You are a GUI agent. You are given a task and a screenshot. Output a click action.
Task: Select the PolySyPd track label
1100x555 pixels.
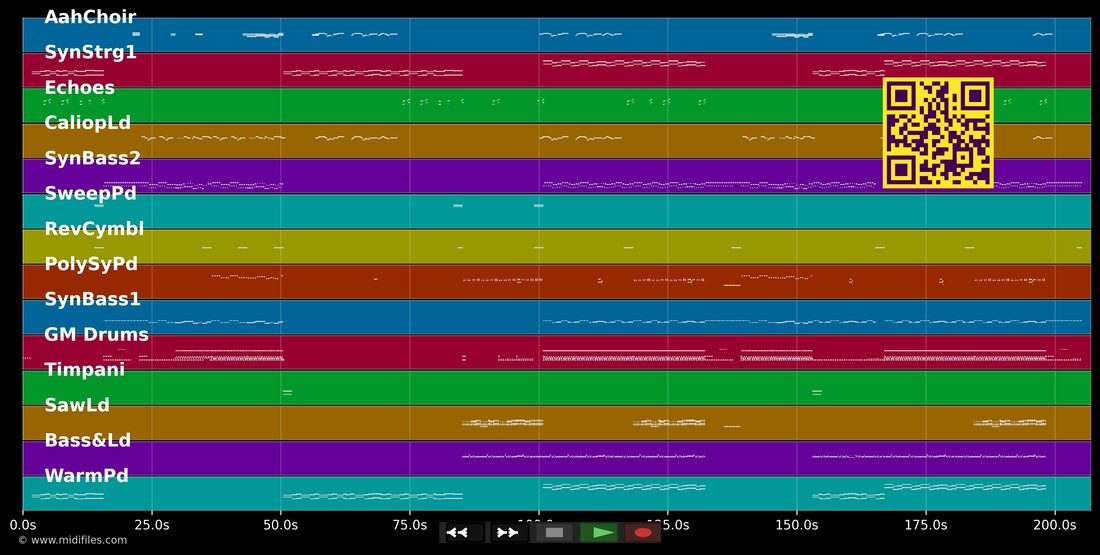click(x=90, y=265)
